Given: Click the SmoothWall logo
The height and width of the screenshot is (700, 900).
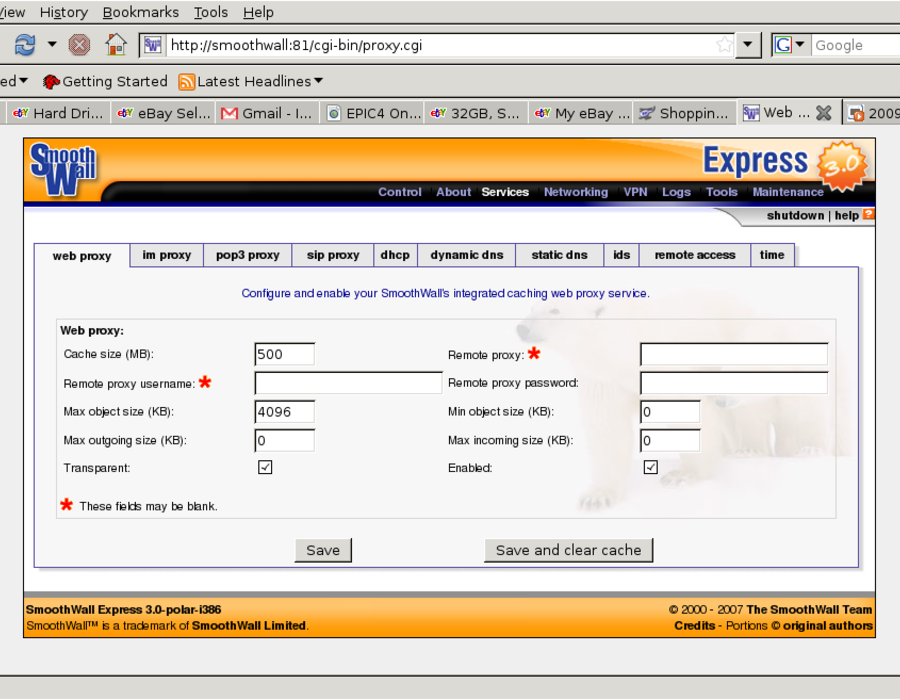Looking at the screenshot, I should (x=63, y=169).
